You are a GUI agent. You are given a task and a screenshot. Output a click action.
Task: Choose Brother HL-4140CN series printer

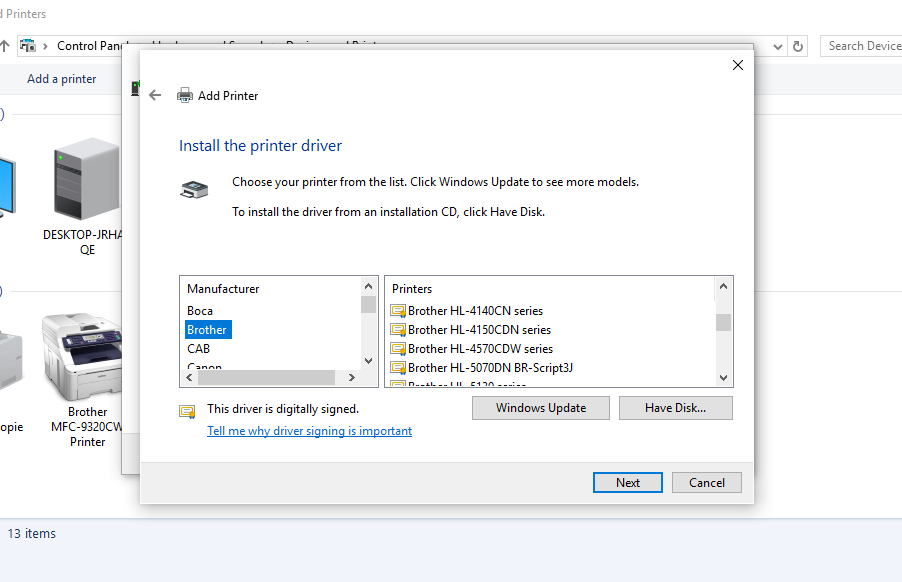pos(475,311)
